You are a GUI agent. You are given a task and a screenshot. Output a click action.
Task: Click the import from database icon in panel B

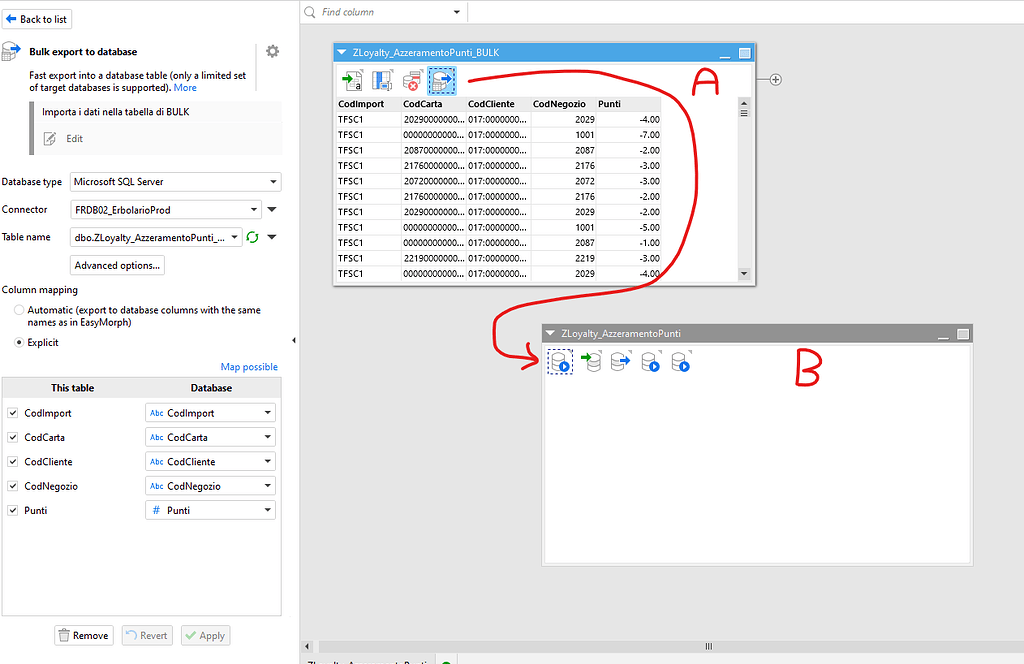coord(590,362)
